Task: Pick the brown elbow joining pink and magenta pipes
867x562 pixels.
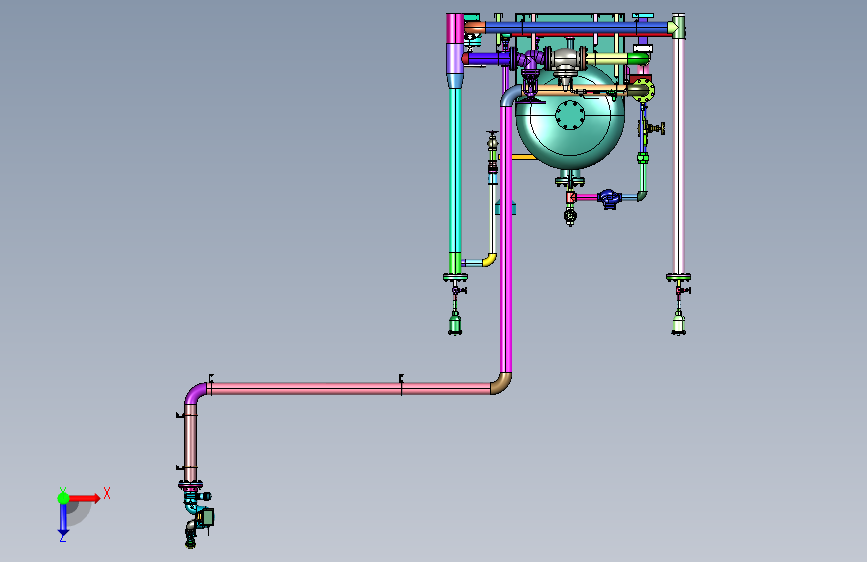Action: [x=501, y=383]
